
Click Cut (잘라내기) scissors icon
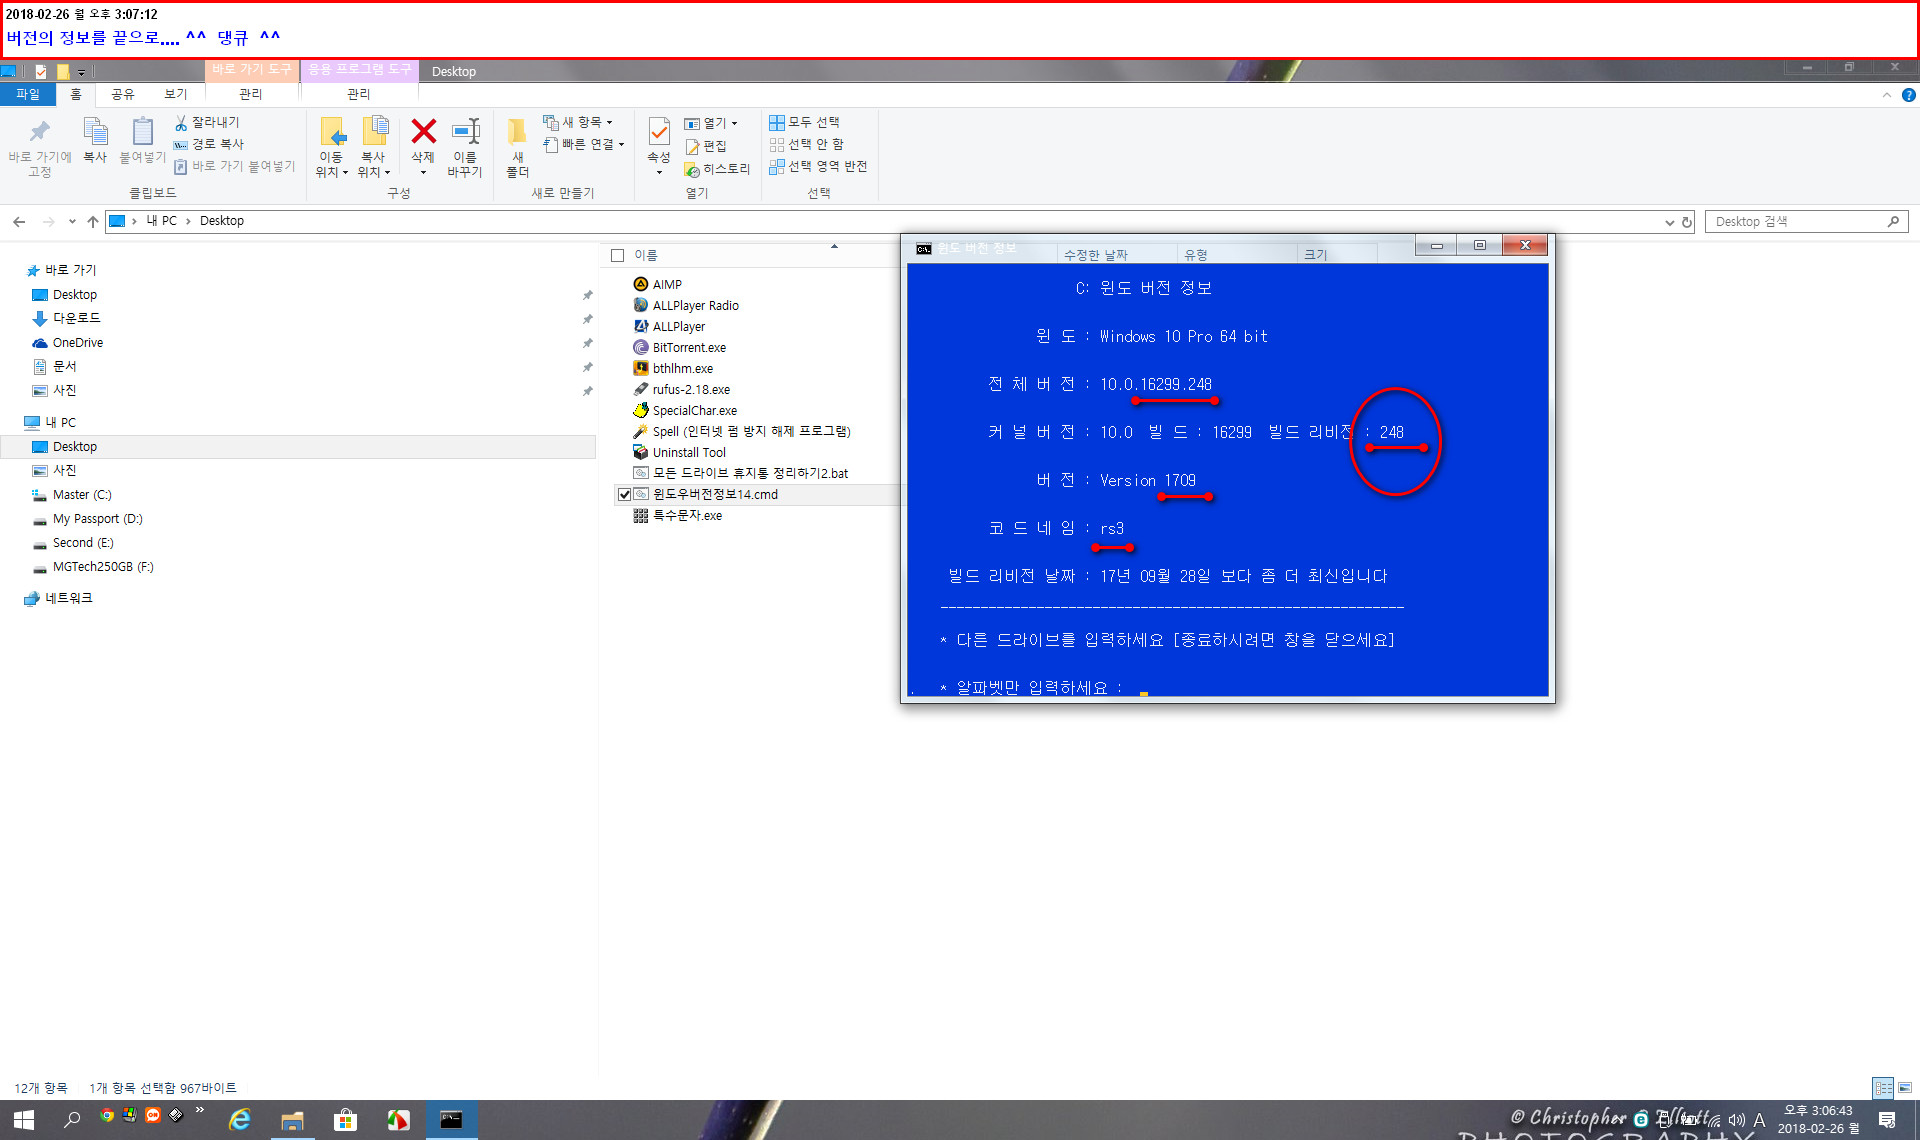[x=207, y=122]
